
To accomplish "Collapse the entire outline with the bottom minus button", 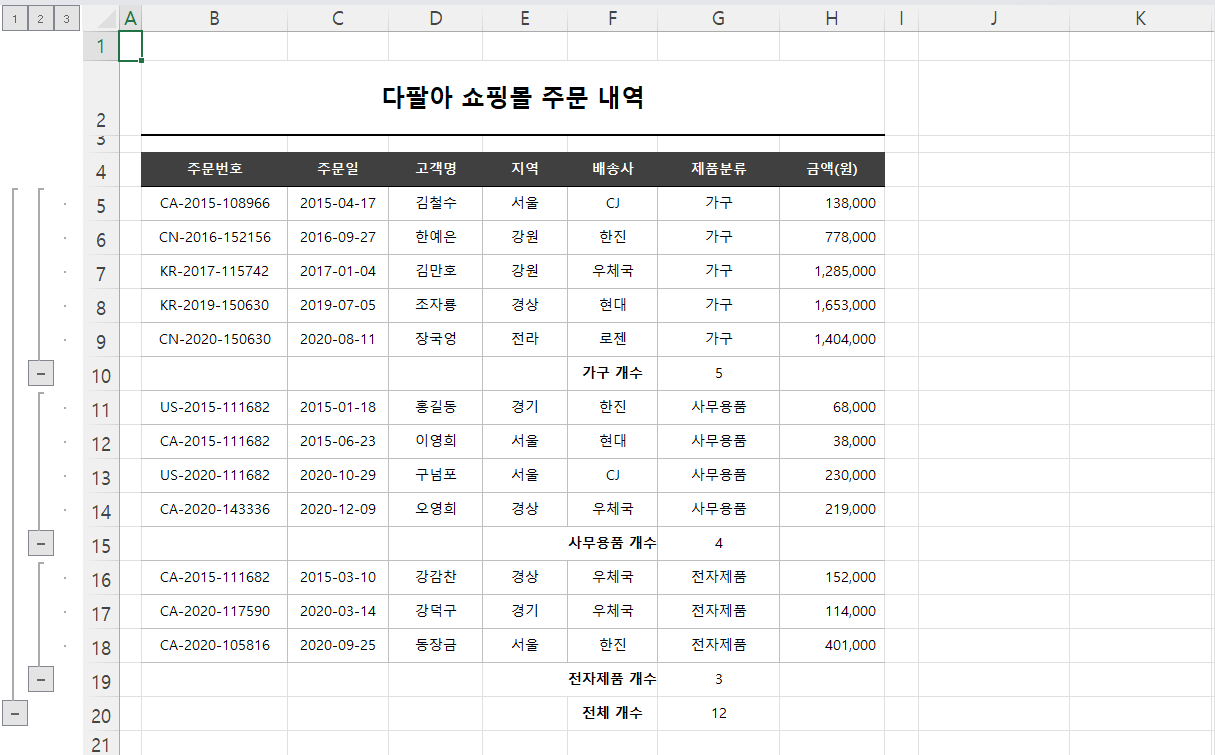I will pyautogui.click(x=15, y=713).
